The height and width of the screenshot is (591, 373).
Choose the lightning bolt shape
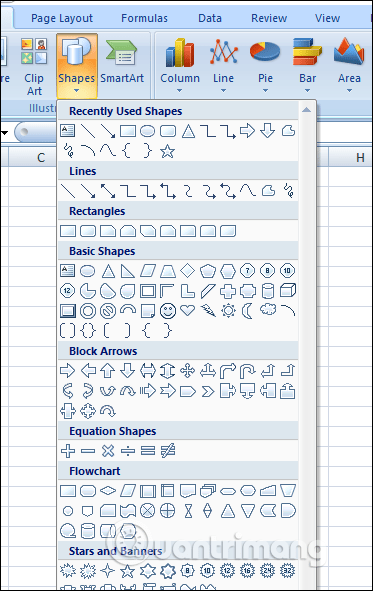pos(208,311)
